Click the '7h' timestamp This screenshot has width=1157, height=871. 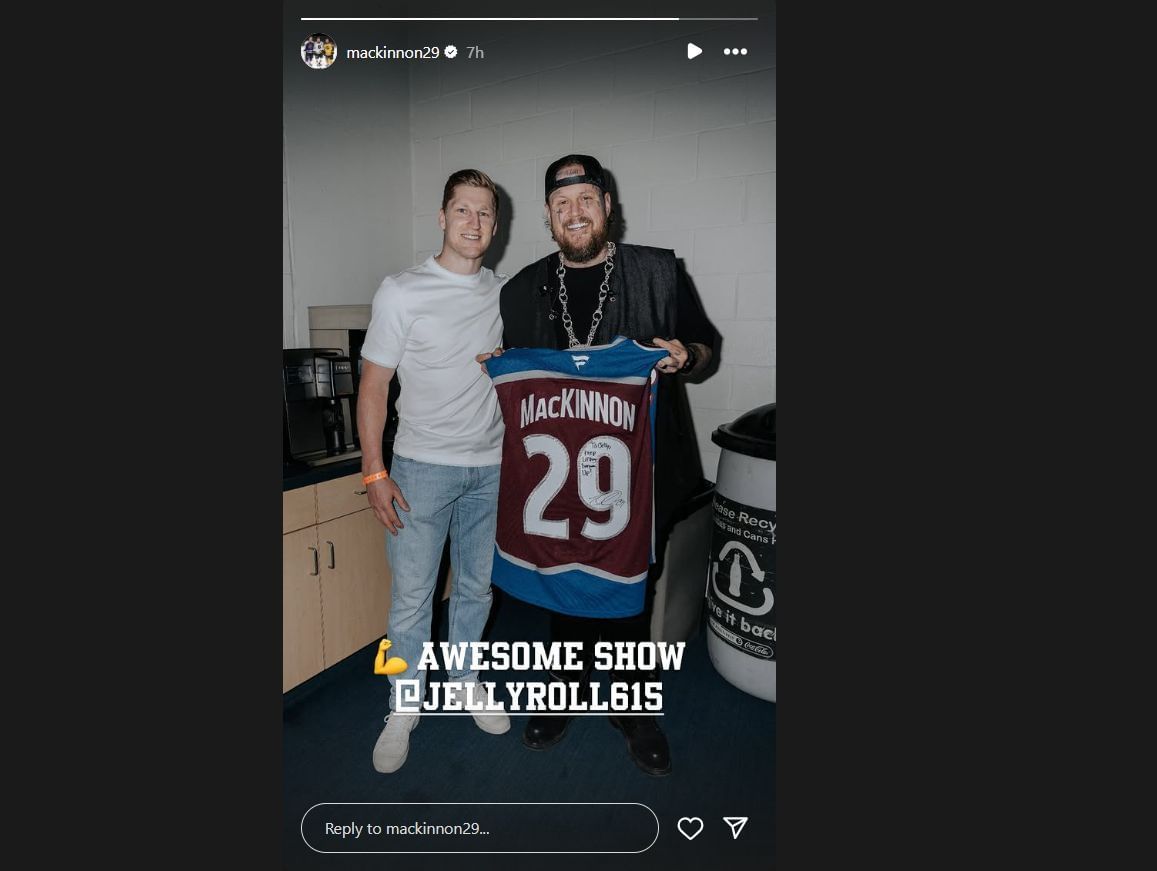pos(474,52)
